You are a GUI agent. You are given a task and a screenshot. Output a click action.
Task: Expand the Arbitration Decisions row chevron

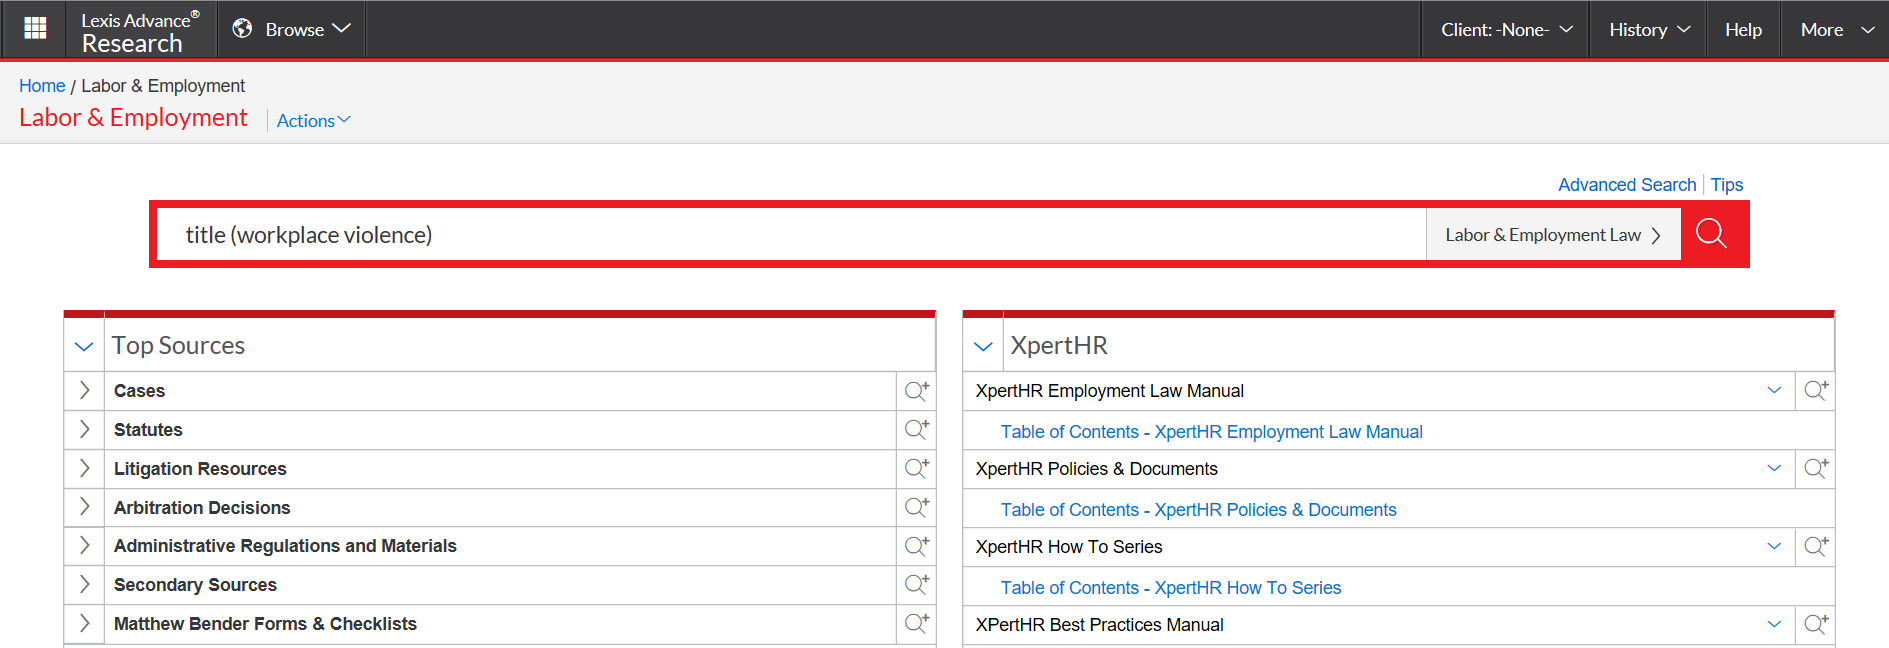click(85, 507)
